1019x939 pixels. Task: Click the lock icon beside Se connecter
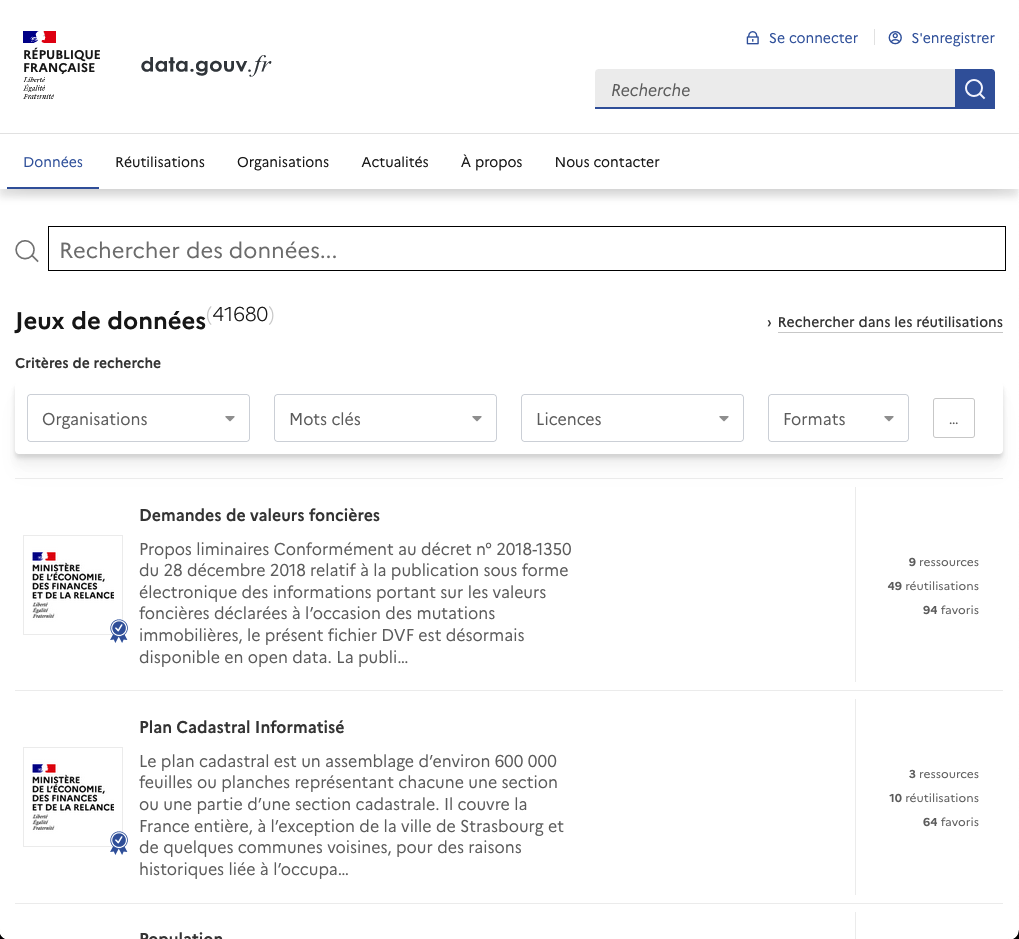coord(753,38)
